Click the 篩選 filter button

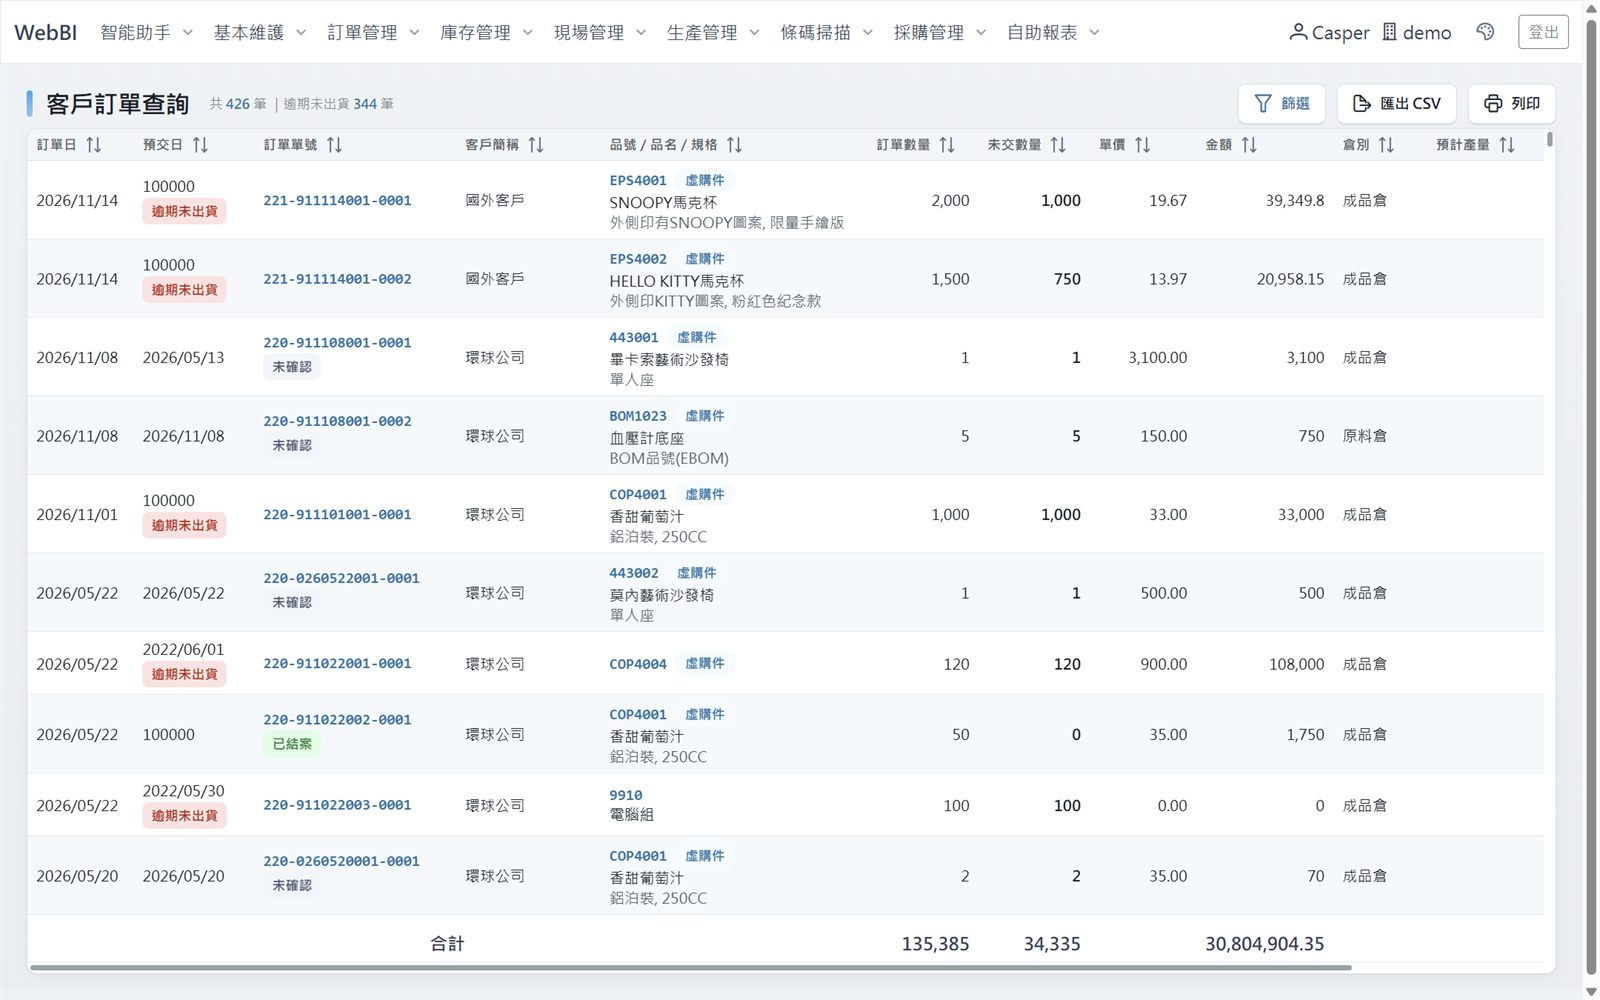[x=1281, y=104]
